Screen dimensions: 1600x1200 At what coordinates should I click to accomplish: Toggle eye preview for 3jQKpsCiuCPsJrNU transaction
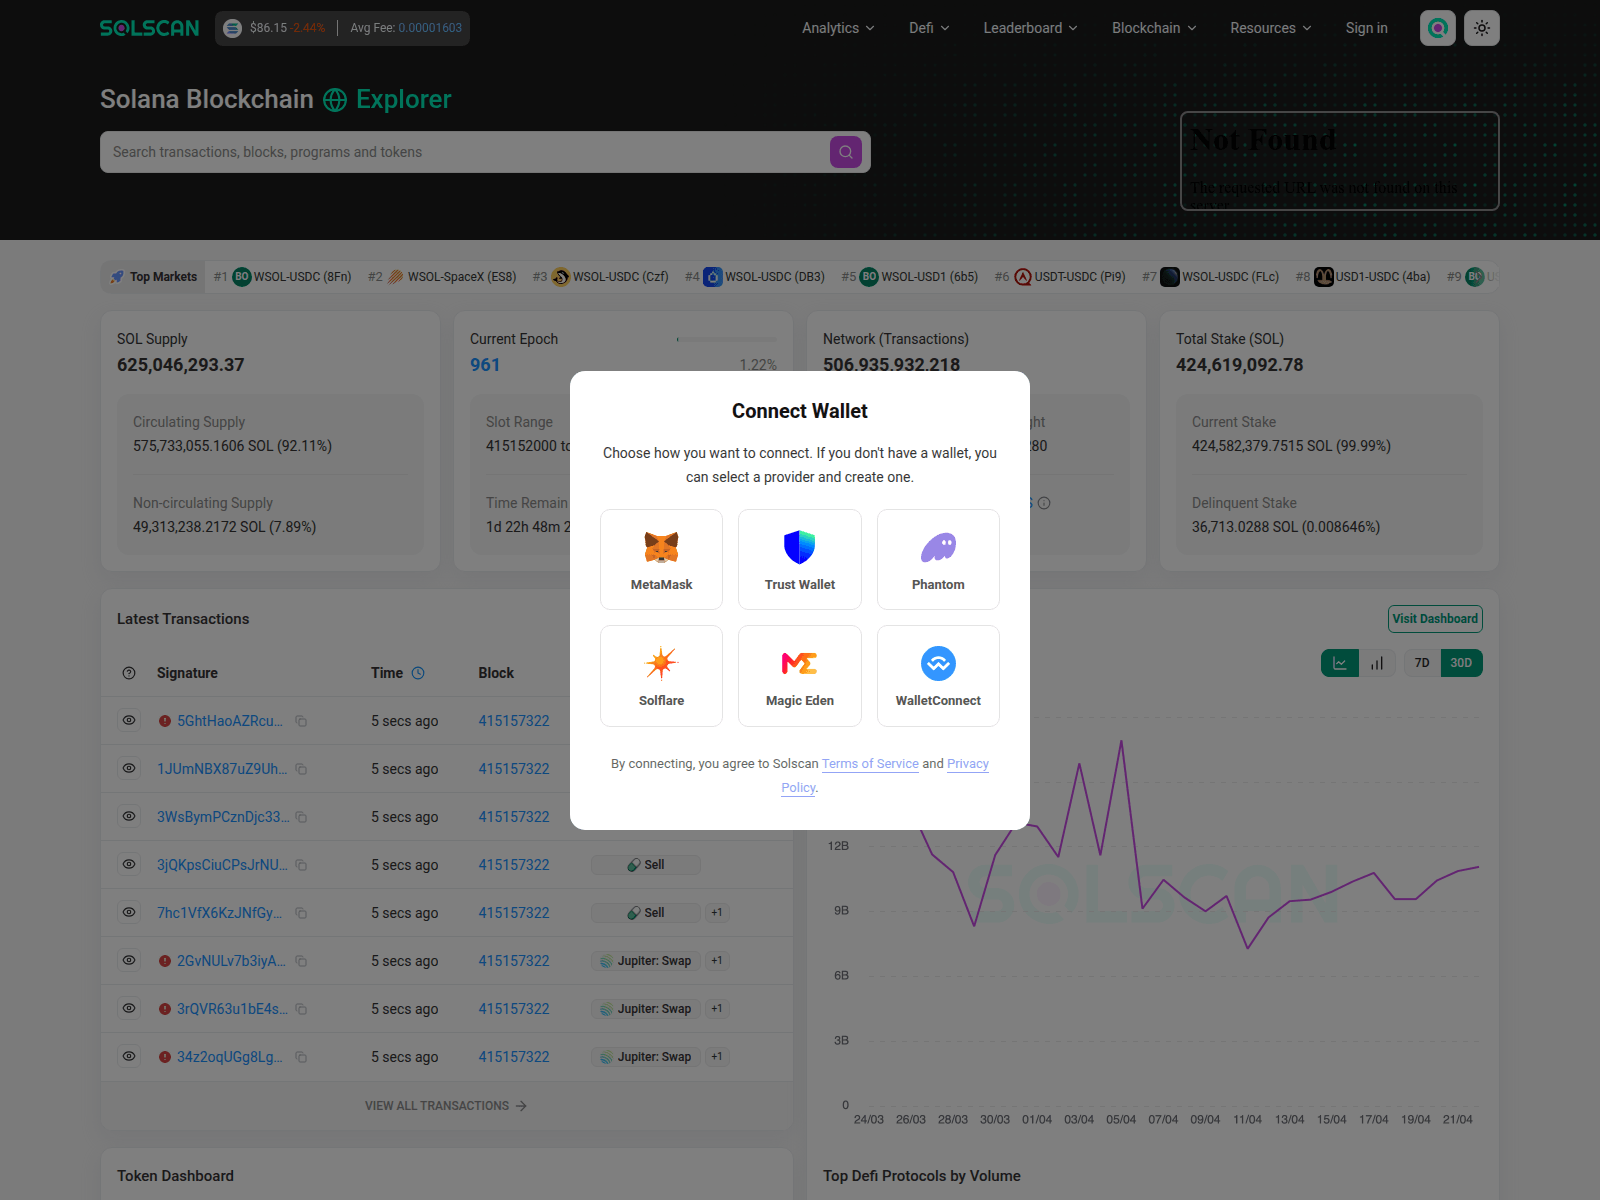click(x=129, y=864)
